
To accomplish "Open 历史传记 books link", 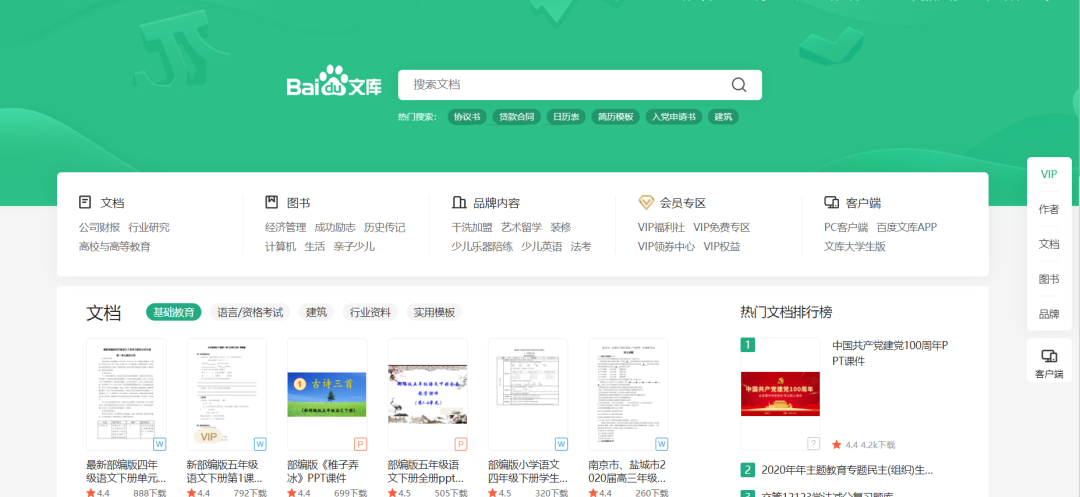I will 384,227.
